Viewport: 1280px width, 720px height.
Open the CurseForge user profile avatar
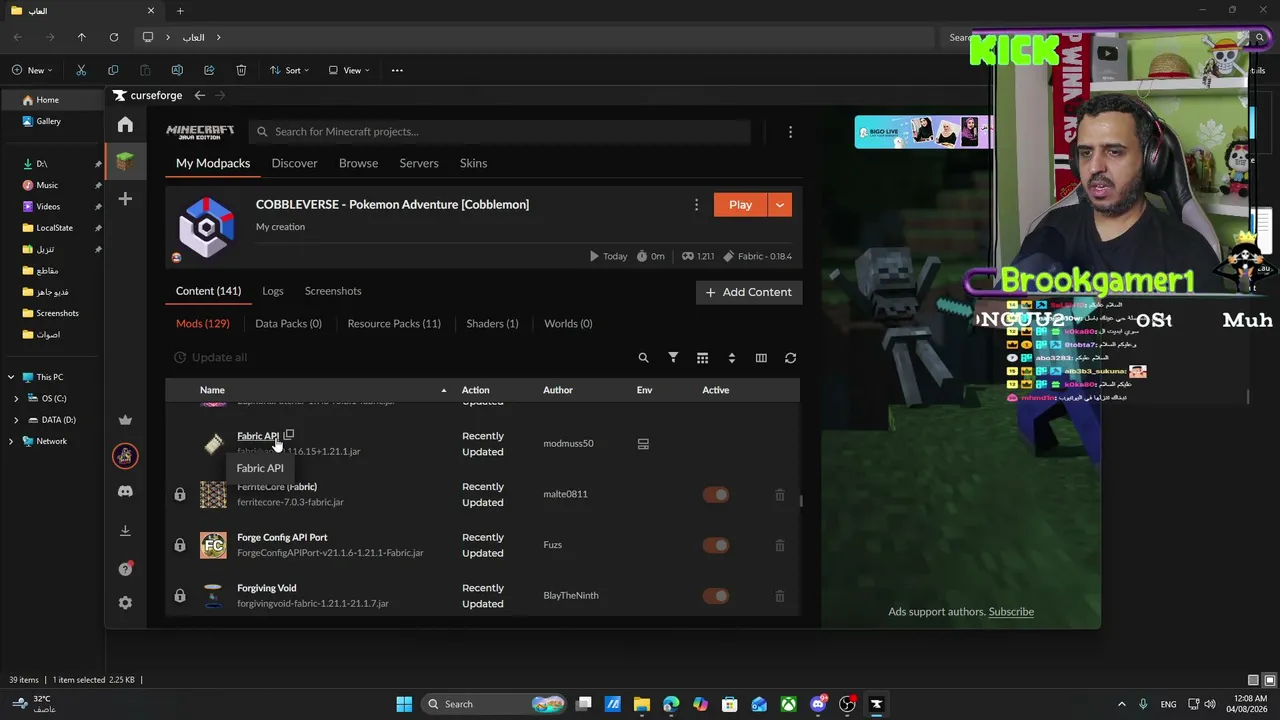pyautogui.click(x=125, y=456)
